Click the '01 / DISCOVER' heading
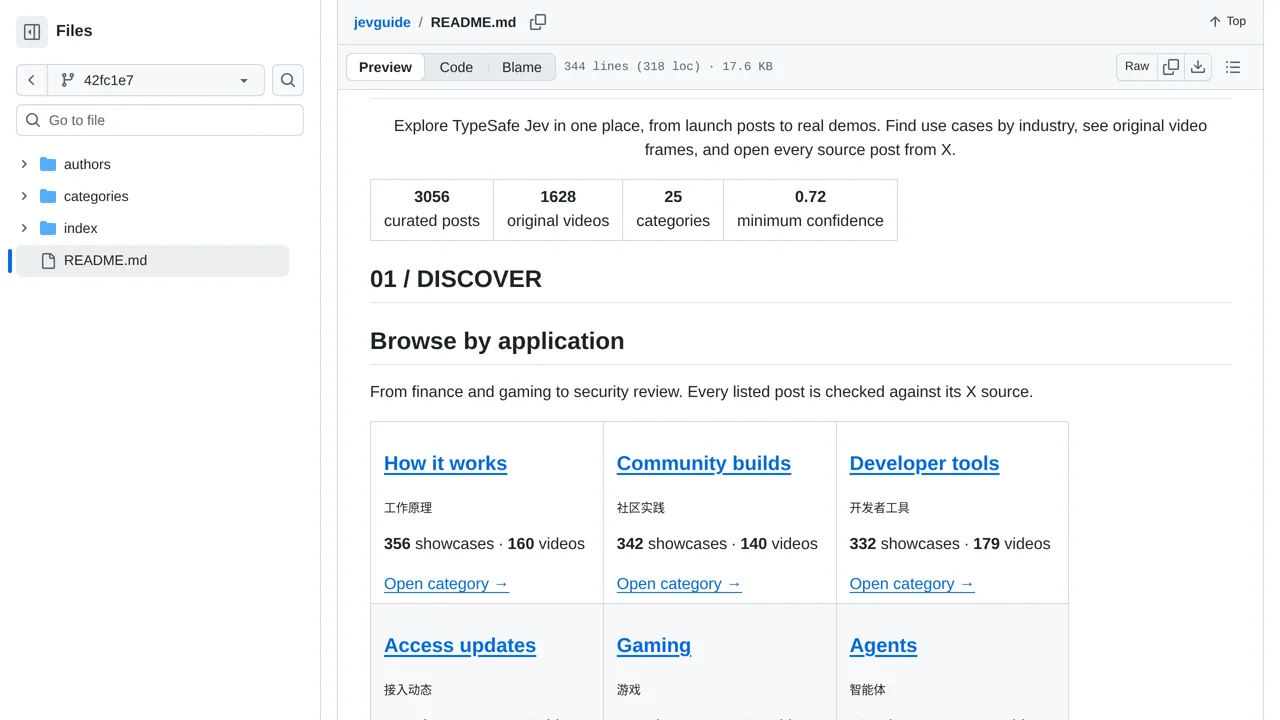 pyautogui.click(x=456, y=279)
